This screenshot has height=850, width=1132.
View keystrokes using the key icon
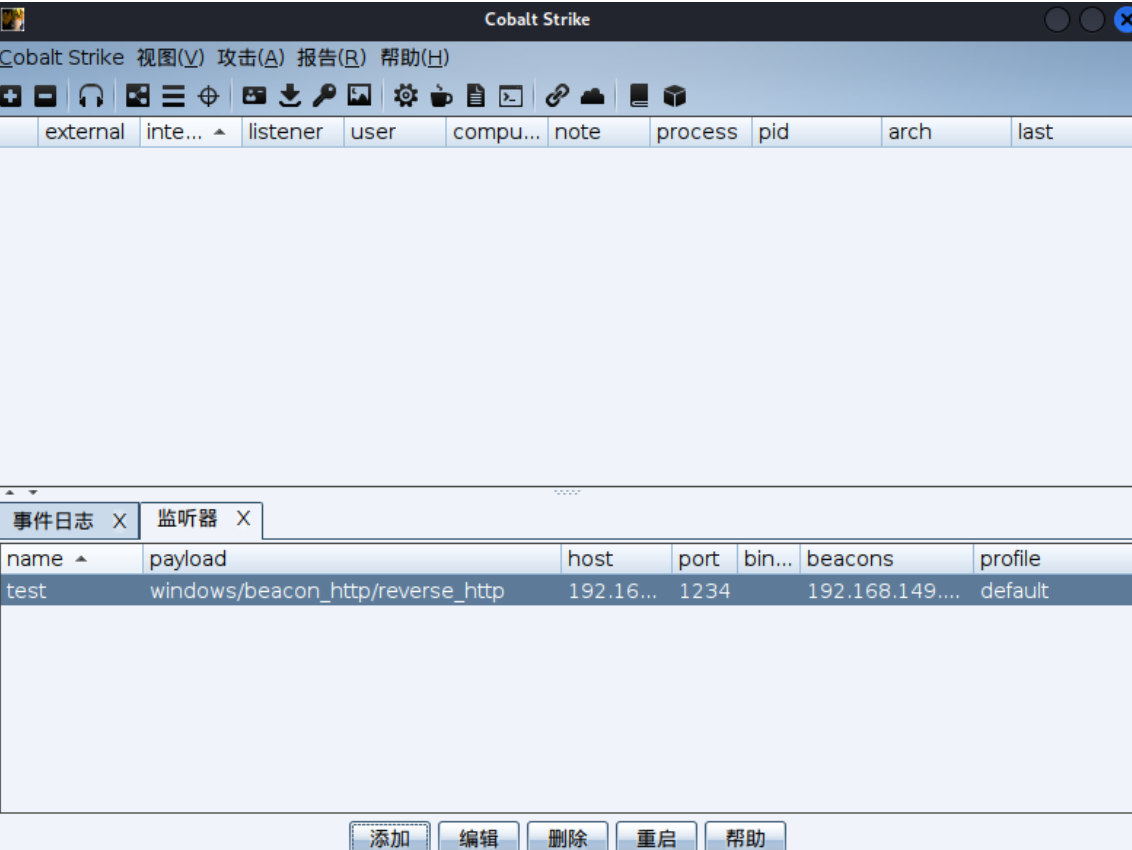tap(324, 96)
